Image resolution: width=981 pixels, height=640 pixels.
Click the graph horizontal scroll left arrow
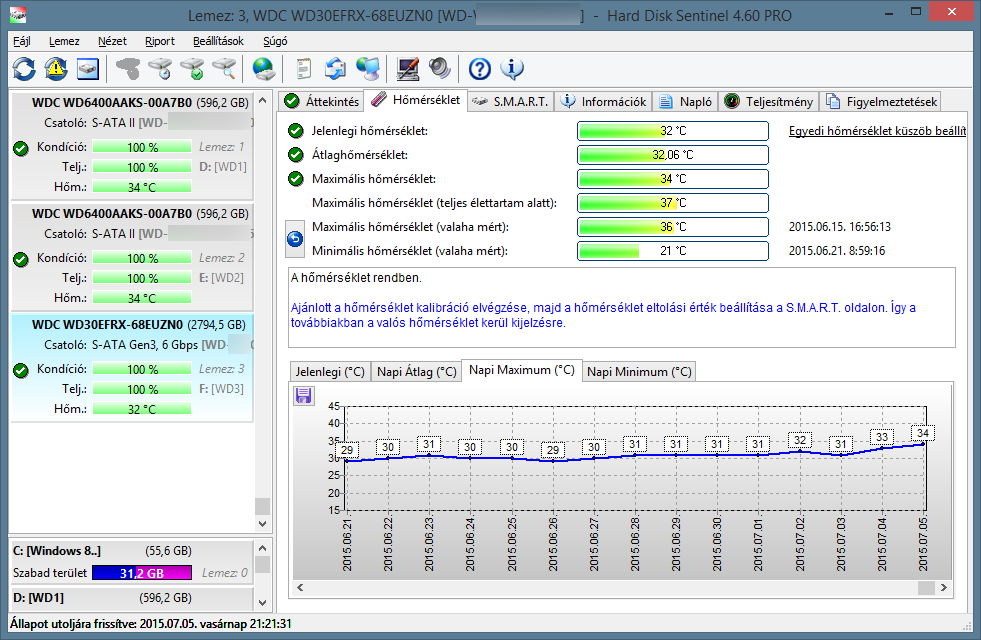[x=300, y=587]
